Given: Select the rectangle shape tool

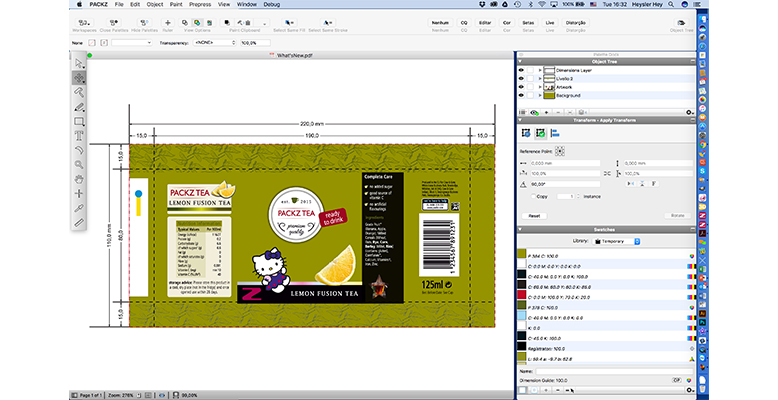Looking at the screenshot, I should (79, 122).
